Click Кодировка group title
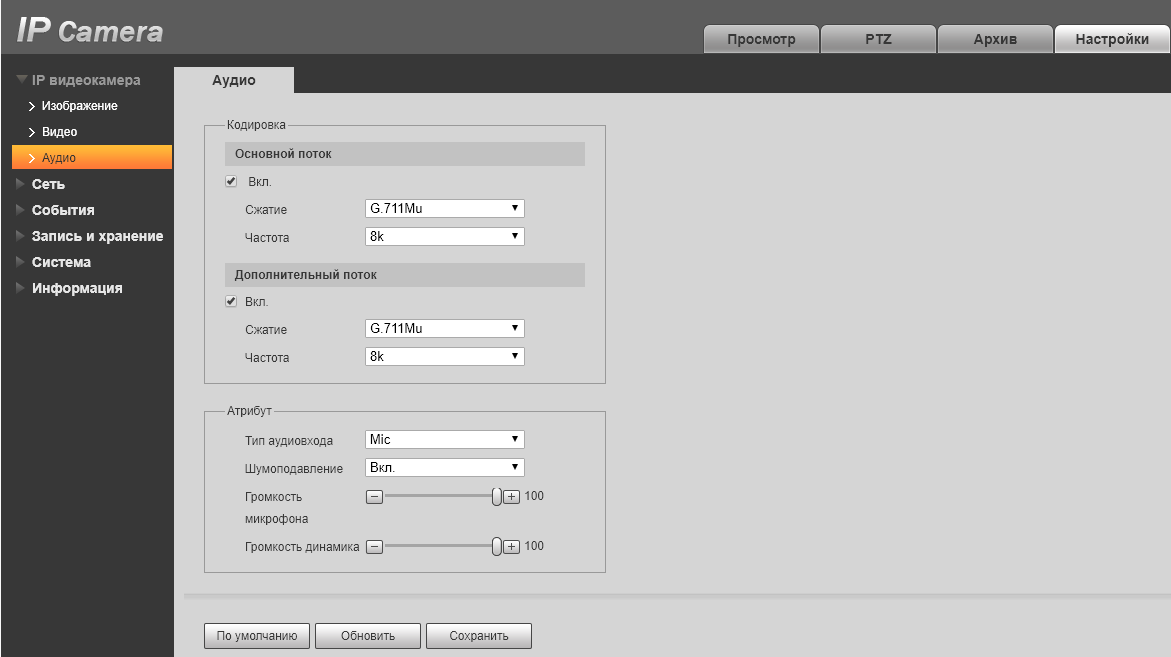This screenshot has width=1171, height=657. coord(256,125)
